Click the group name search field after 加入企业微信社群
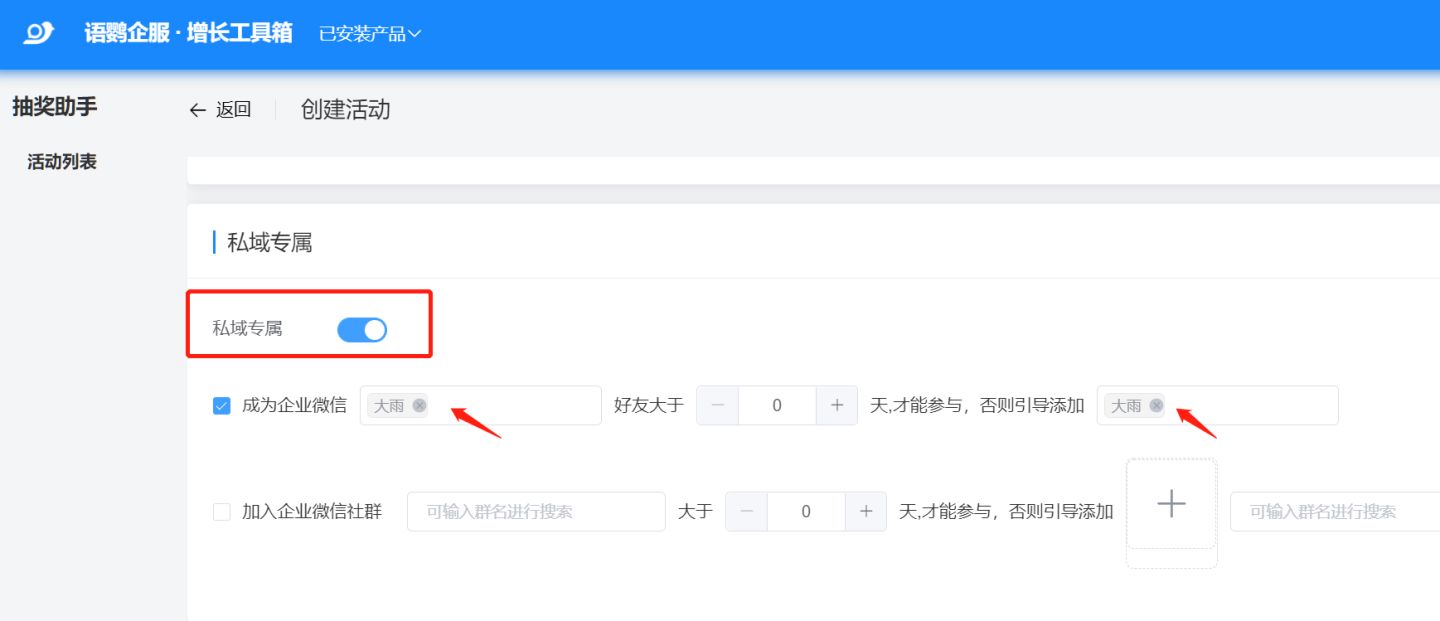Screen dimensions: 1440x621 point(536,511)
